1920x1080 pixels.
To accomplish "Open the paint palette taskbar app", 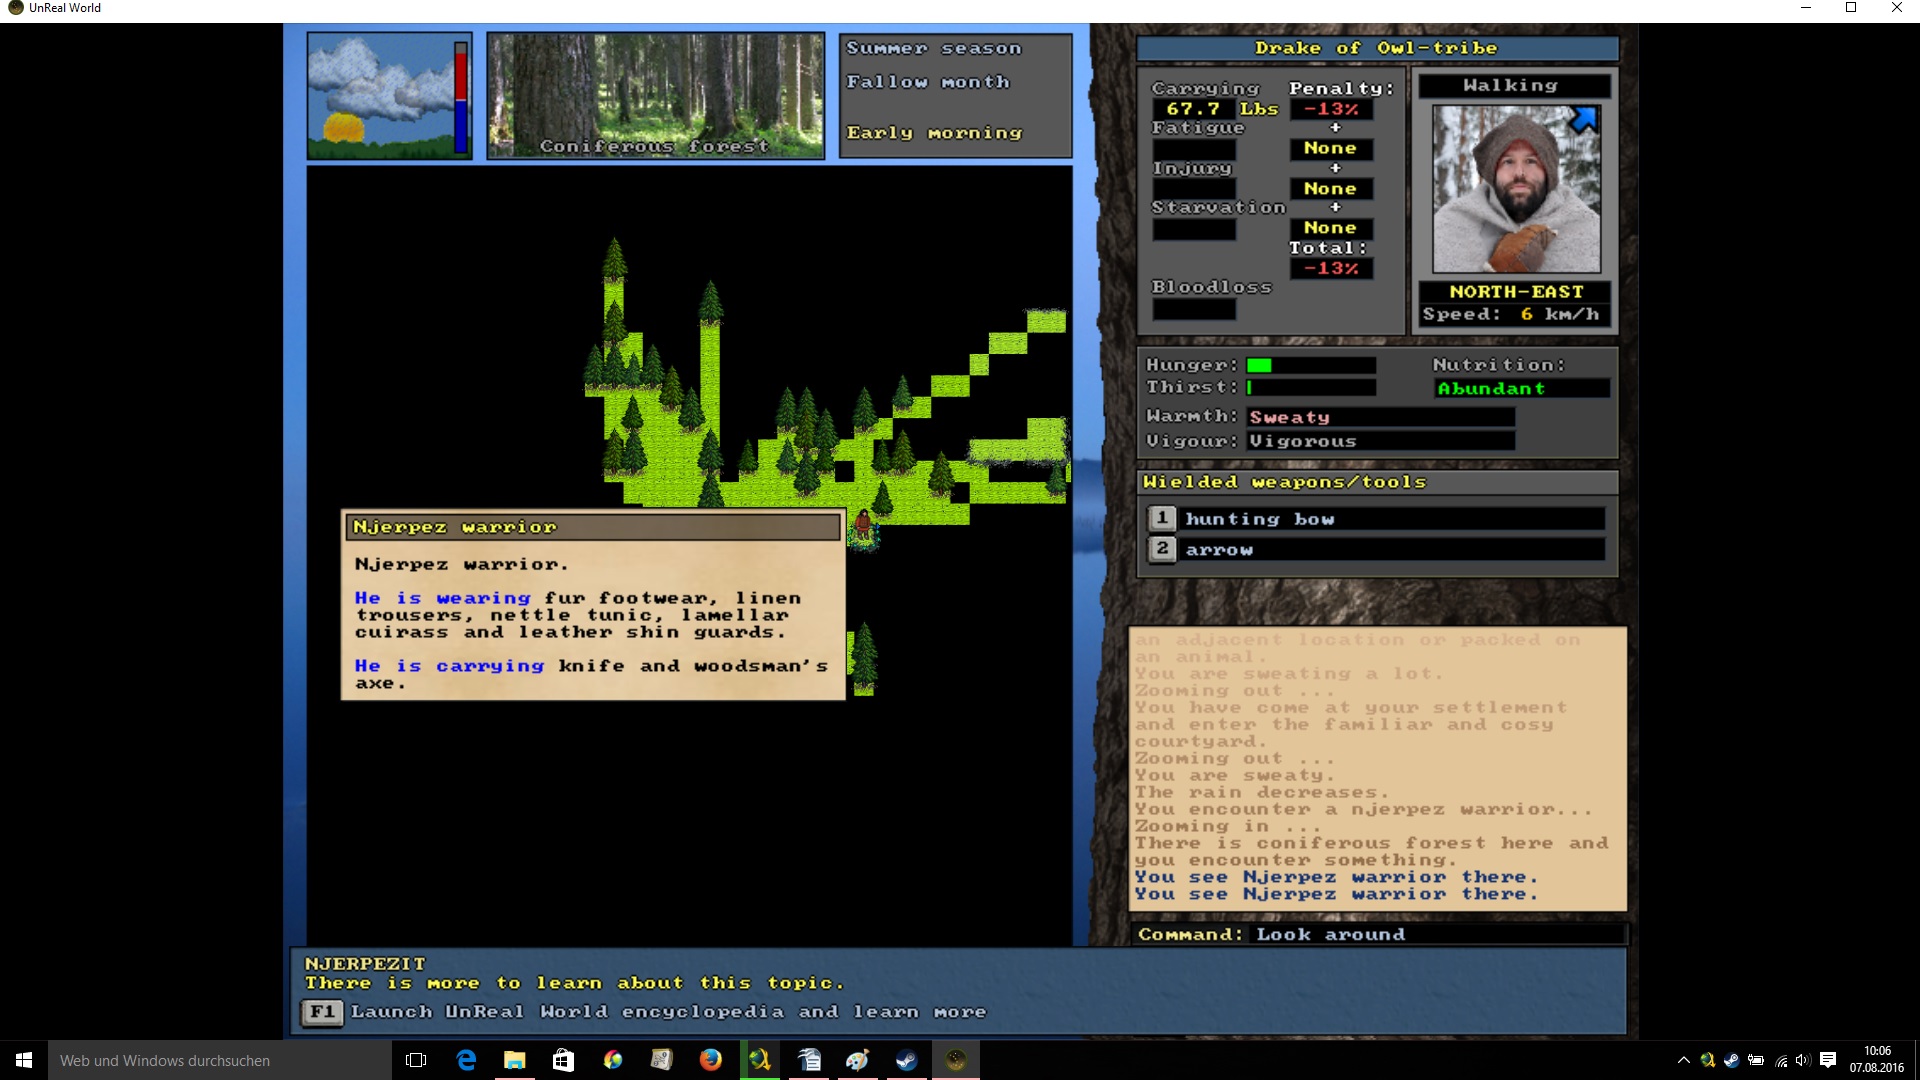I will pos(857,1060).
